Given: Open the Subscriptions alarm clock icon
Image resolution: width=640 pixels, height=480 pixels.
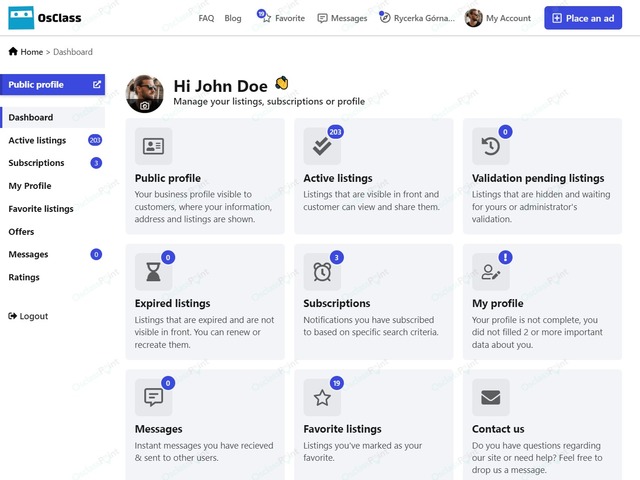Looking at the screenshot, I should pyautogui.click(x=322, y=271).
